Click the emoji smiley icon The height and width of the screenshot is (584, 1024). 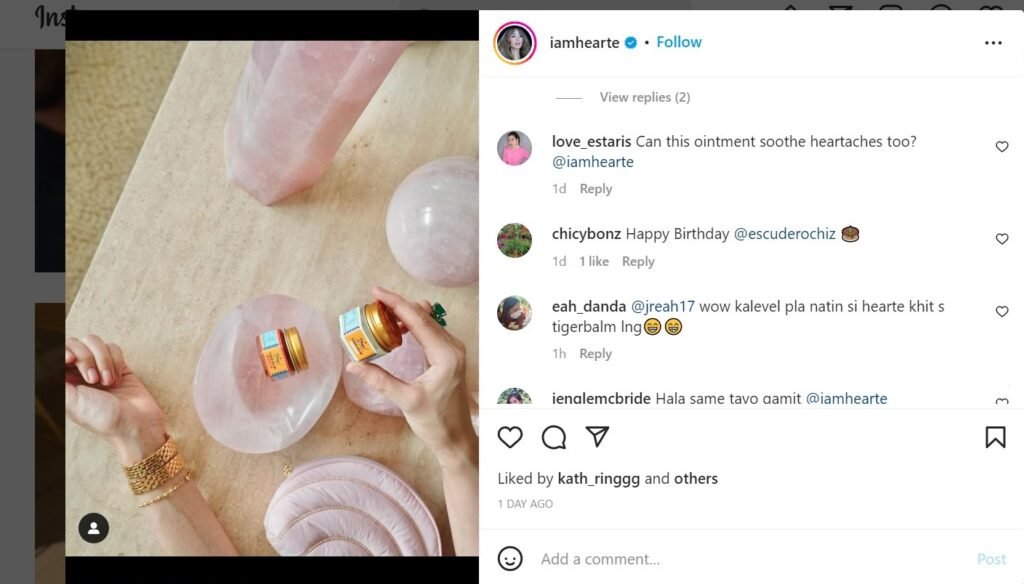510,558
